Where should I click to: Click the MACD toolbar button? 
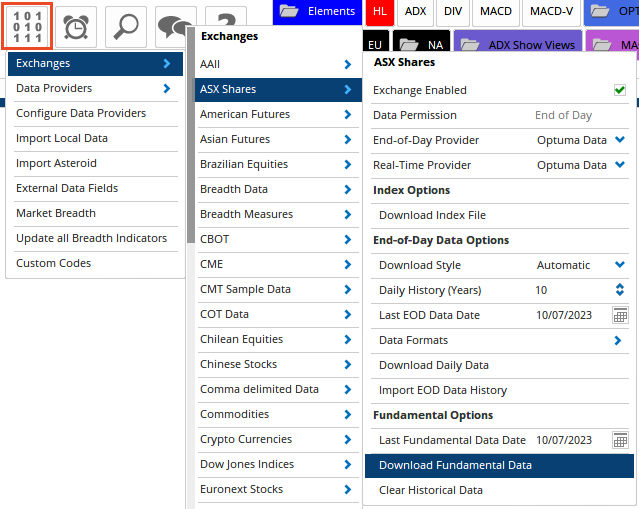(x=496, y=11)
